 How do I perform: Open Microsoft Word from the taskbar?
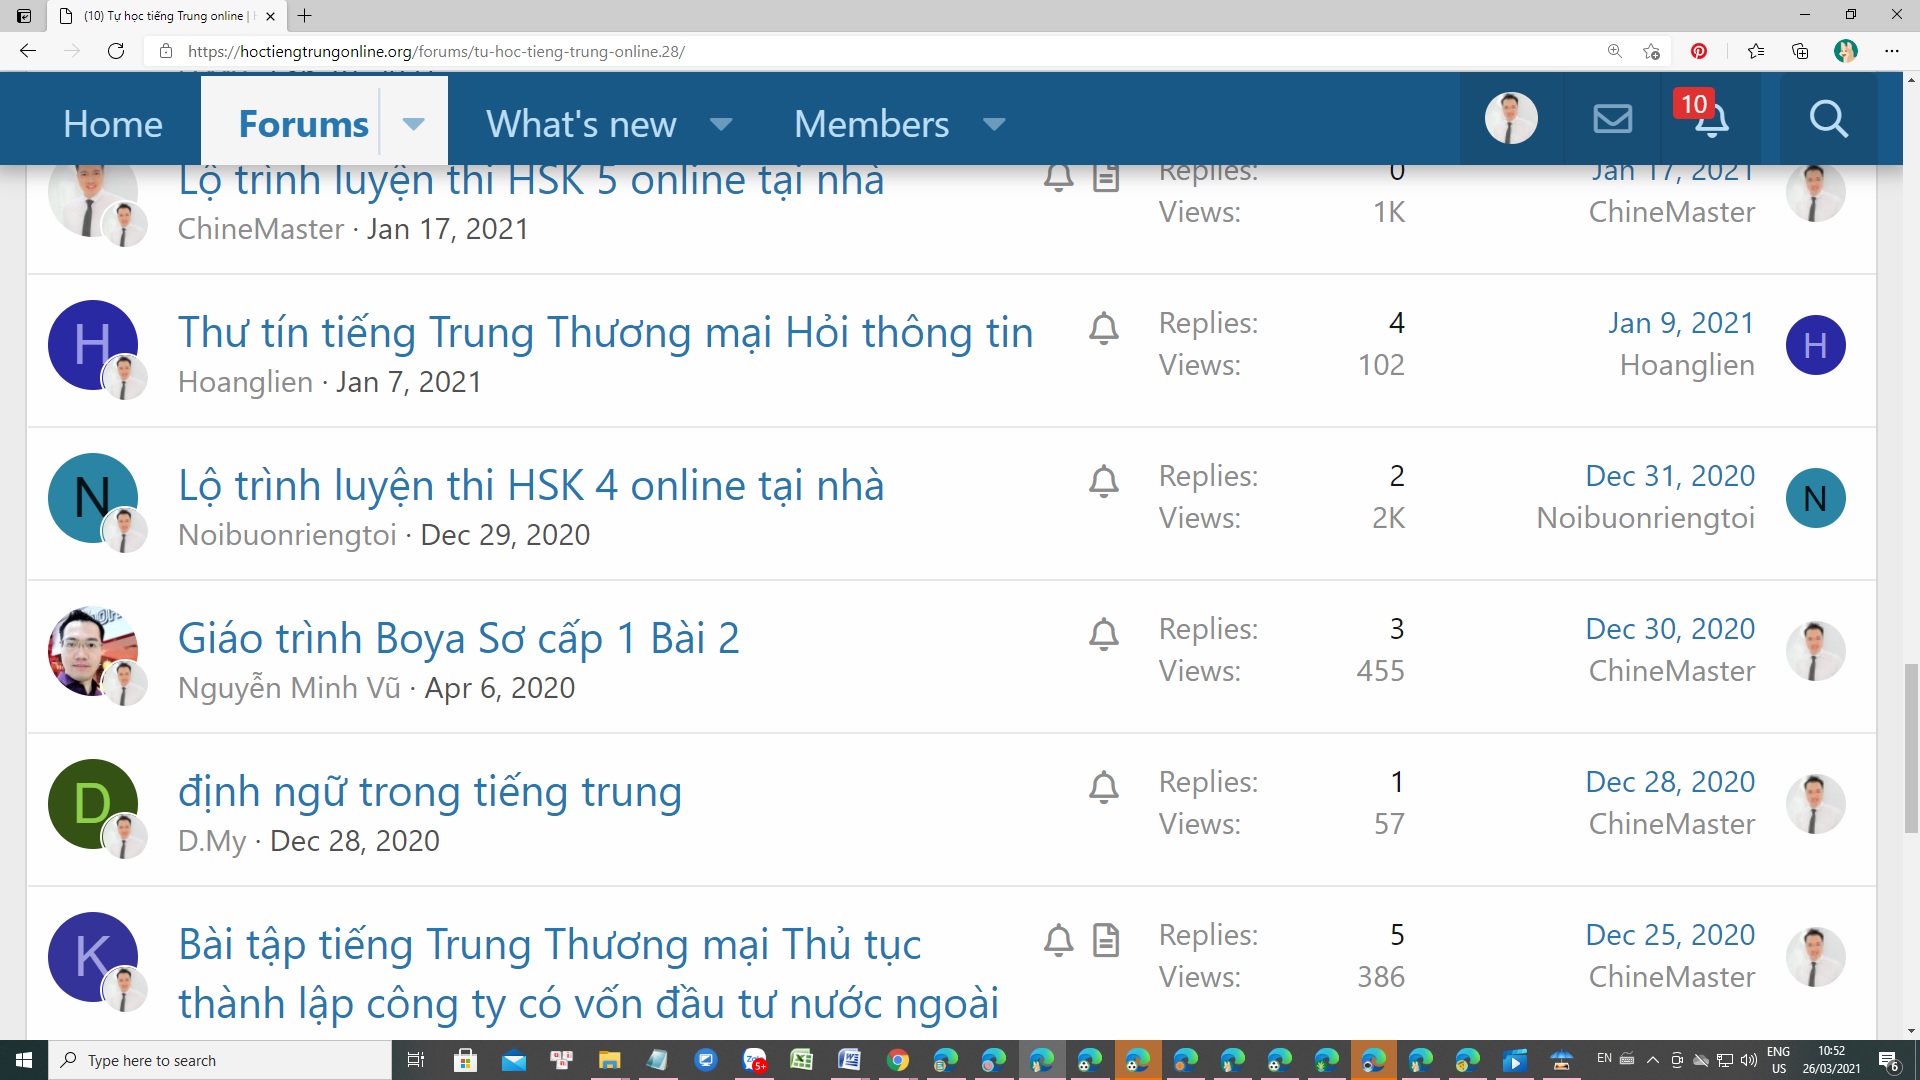tap(849, 1060)
